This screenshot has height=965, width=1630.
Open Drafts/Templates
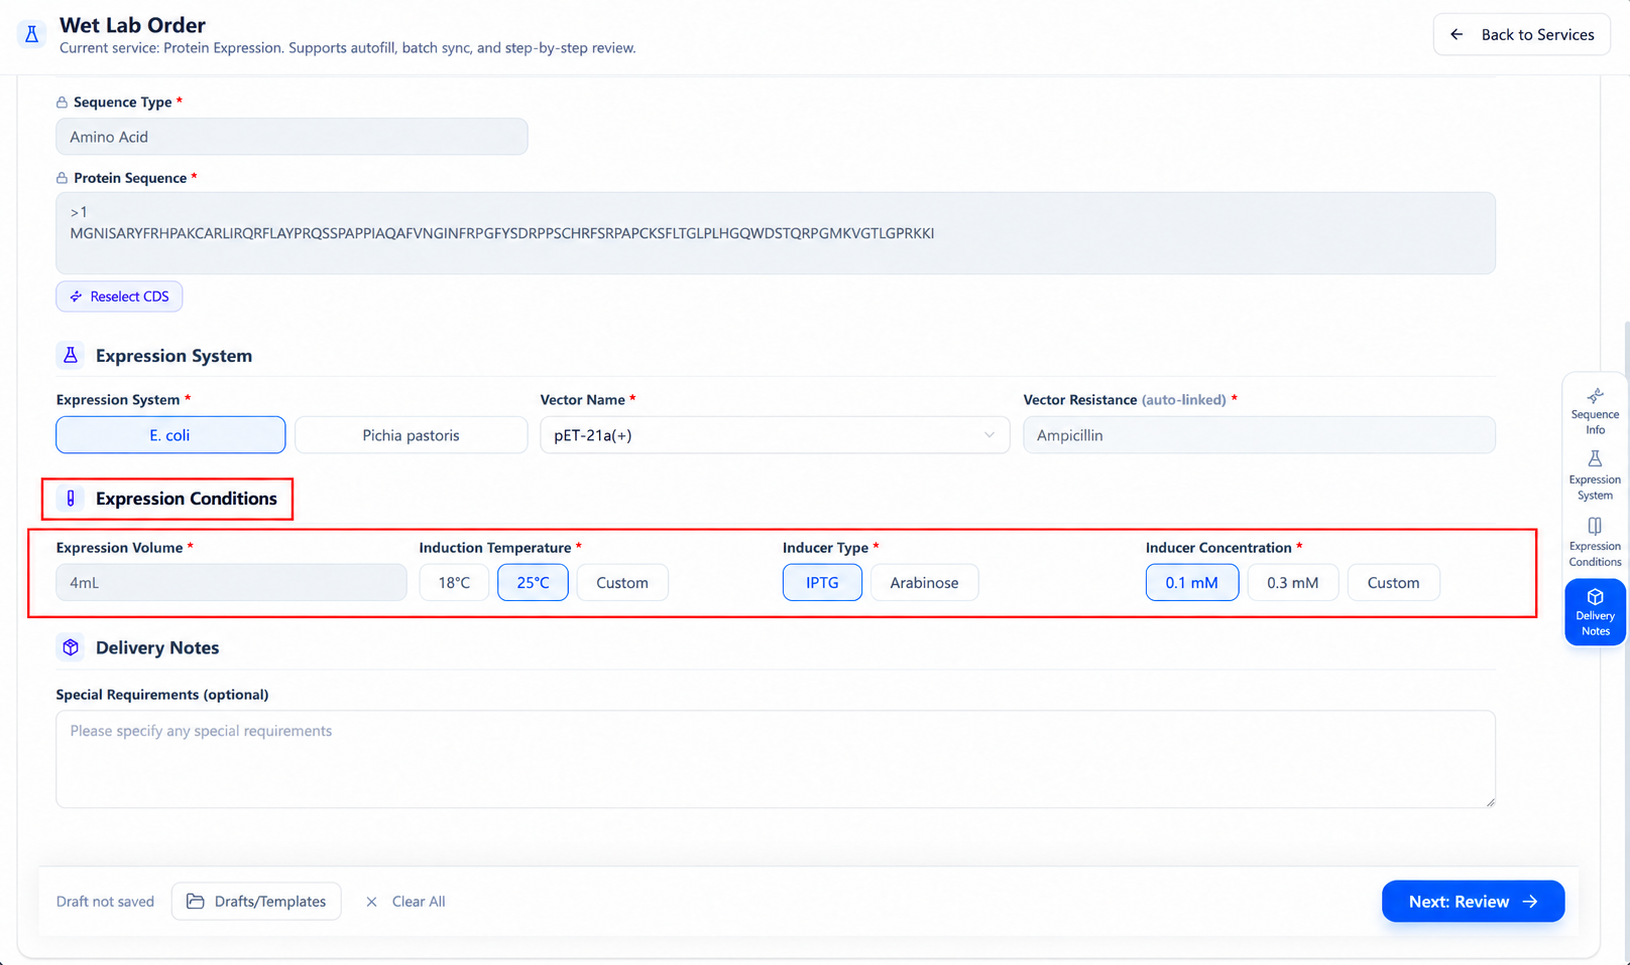256,901
